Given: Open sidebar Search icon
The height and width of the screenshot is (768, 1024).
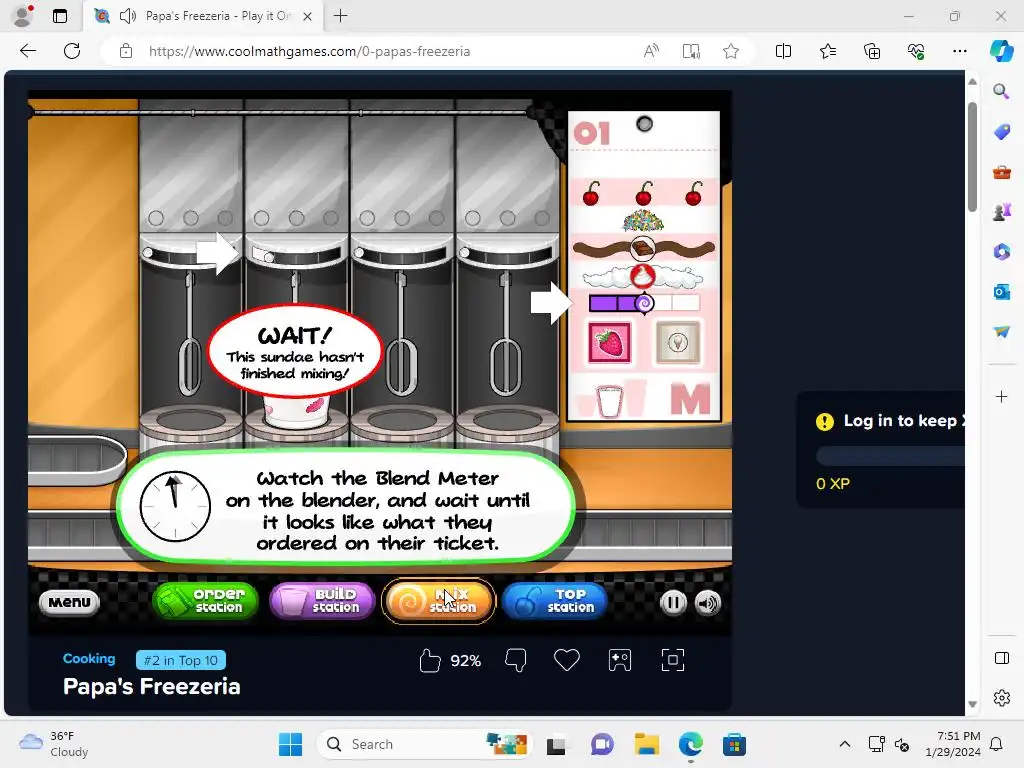Looking at the screenshot, I should tap(1001, 91).
